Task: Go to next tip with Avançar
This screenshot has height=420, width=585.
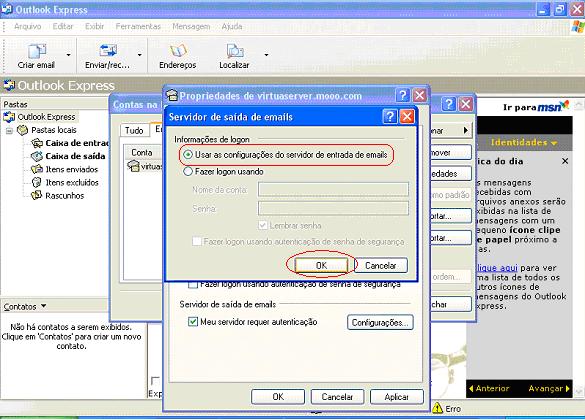Action: [549, 388]
